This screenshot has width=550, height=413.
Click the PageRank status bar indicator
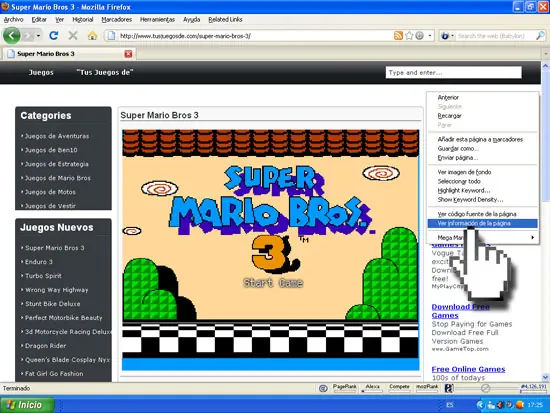(344, 387)
